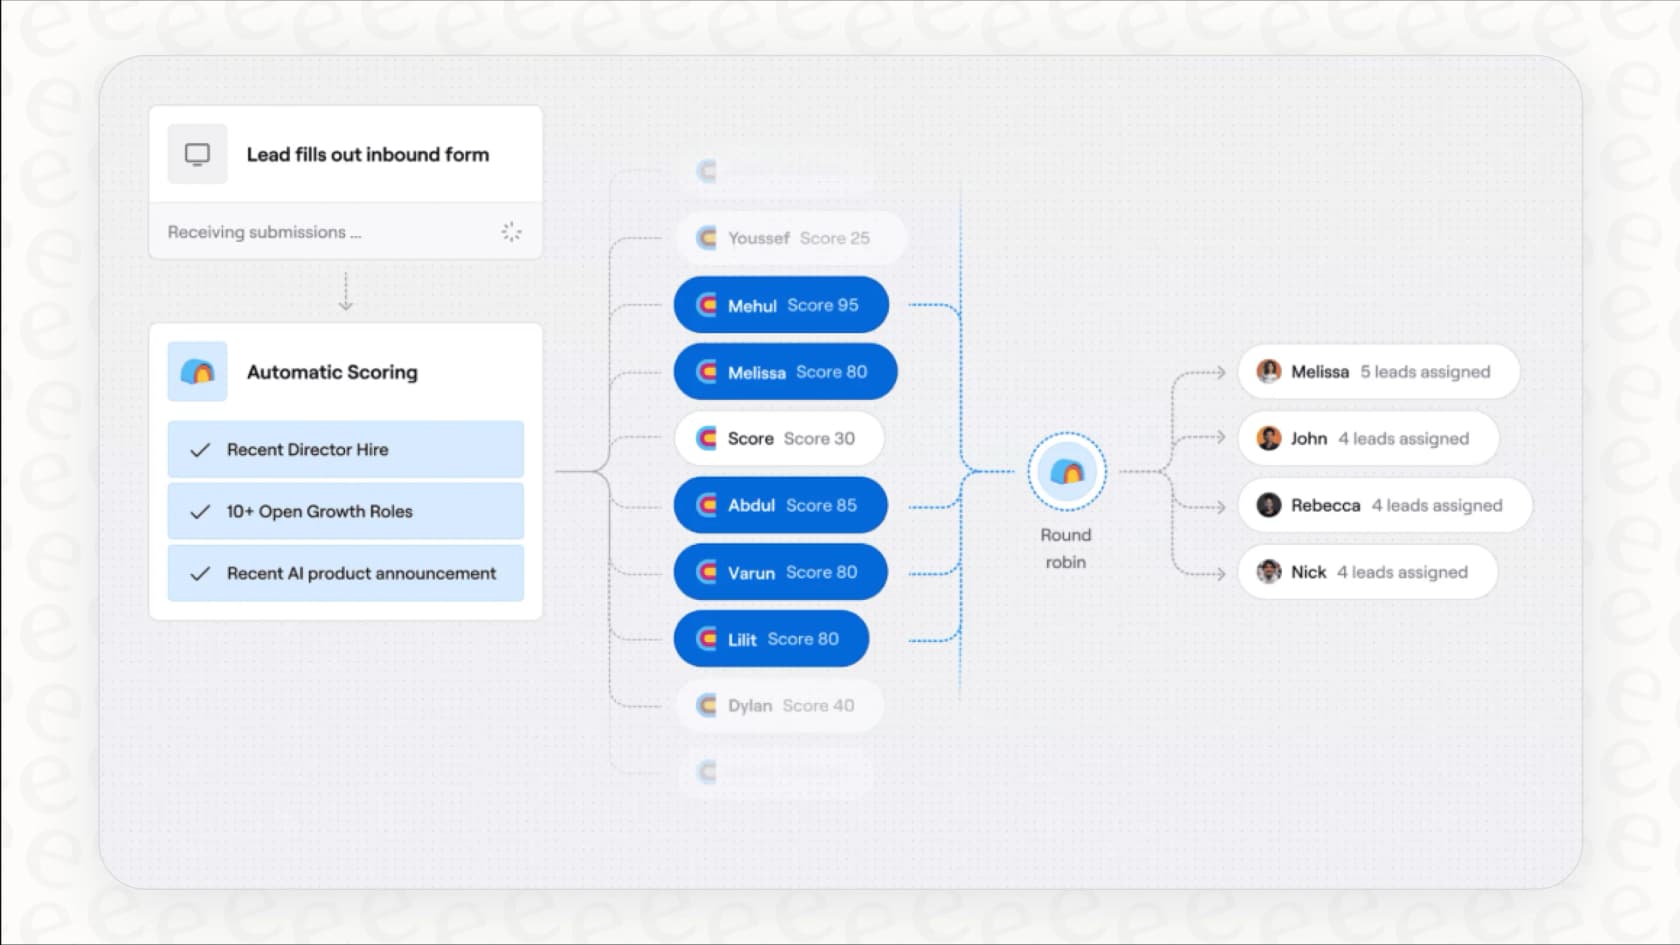This screenshot has height=945, width=1680.
Task: Select the Abdul Score 85 lead pill
Action: click(x=780, y=505)
